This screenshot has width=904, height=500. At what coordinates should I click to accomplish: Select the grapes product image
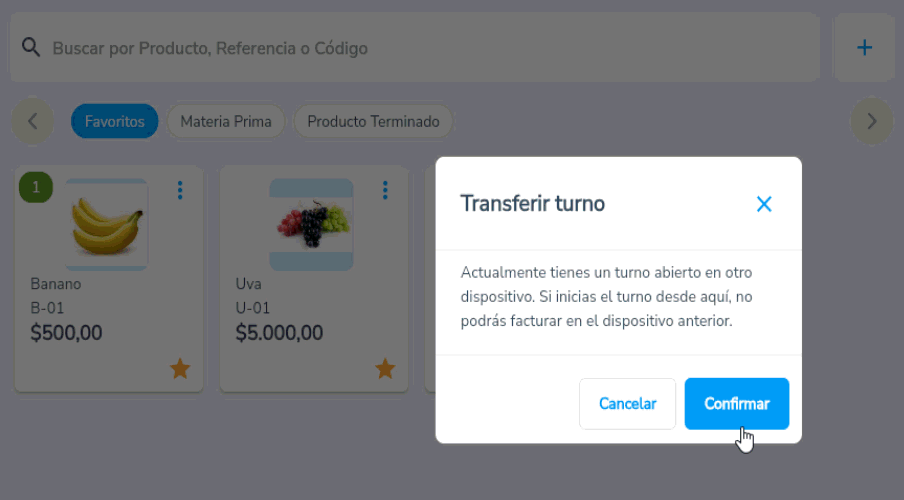311,224
